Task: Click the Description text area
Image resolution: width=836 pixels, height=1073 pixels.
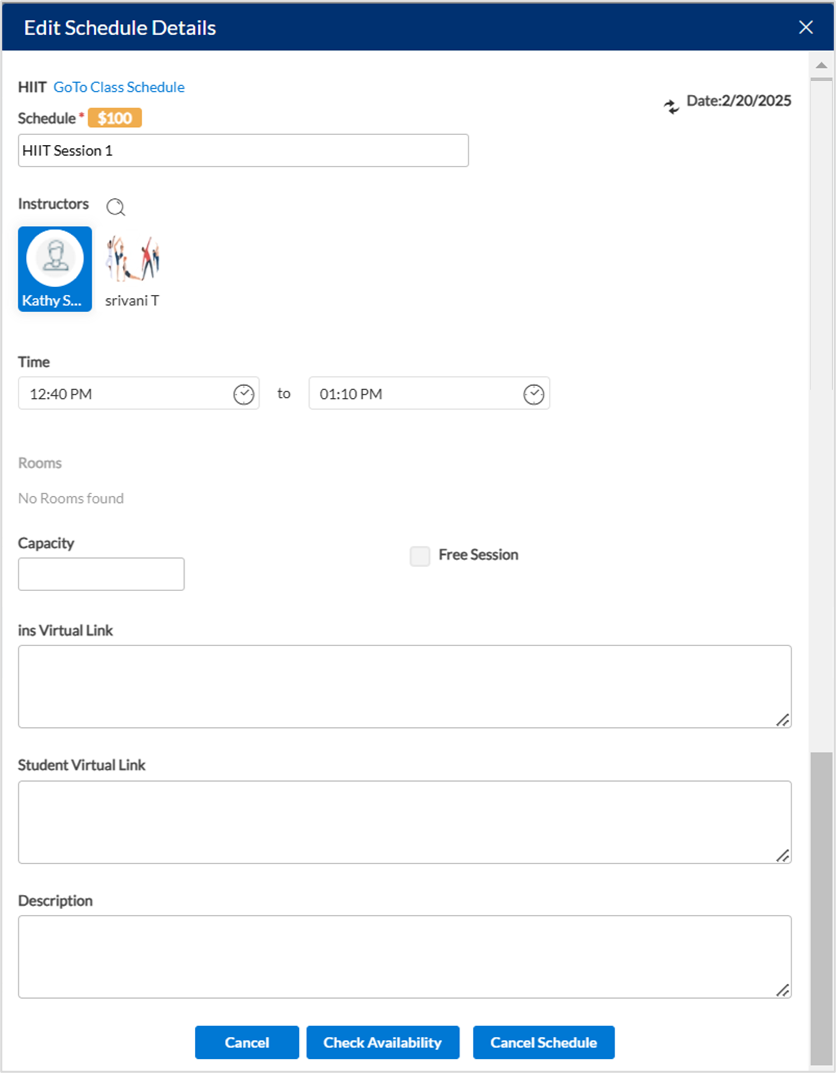Action: click(x=405, y=957)
